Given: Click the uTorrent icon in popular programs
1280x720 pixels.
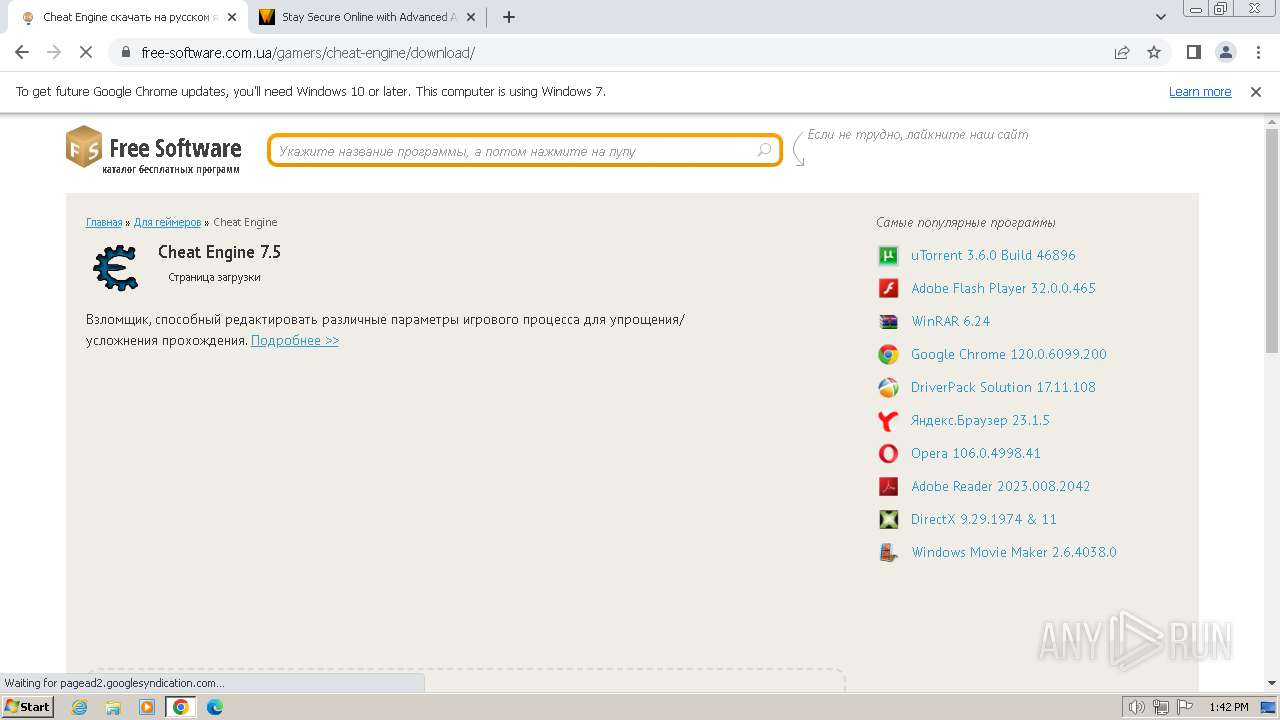Looking at the screenshot, I should (x=888, y=256).
